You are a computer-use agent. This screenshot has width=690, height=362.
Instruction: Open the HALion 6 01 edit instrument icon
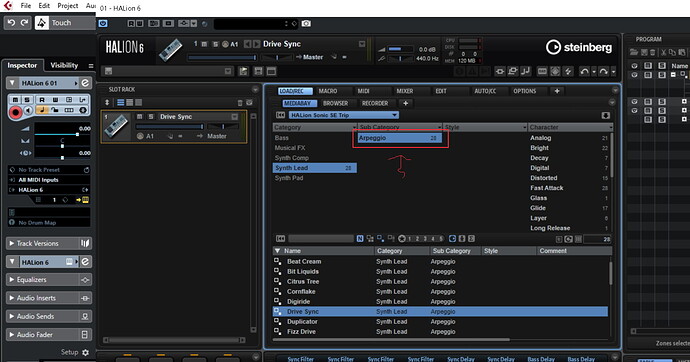click(85, 83)
